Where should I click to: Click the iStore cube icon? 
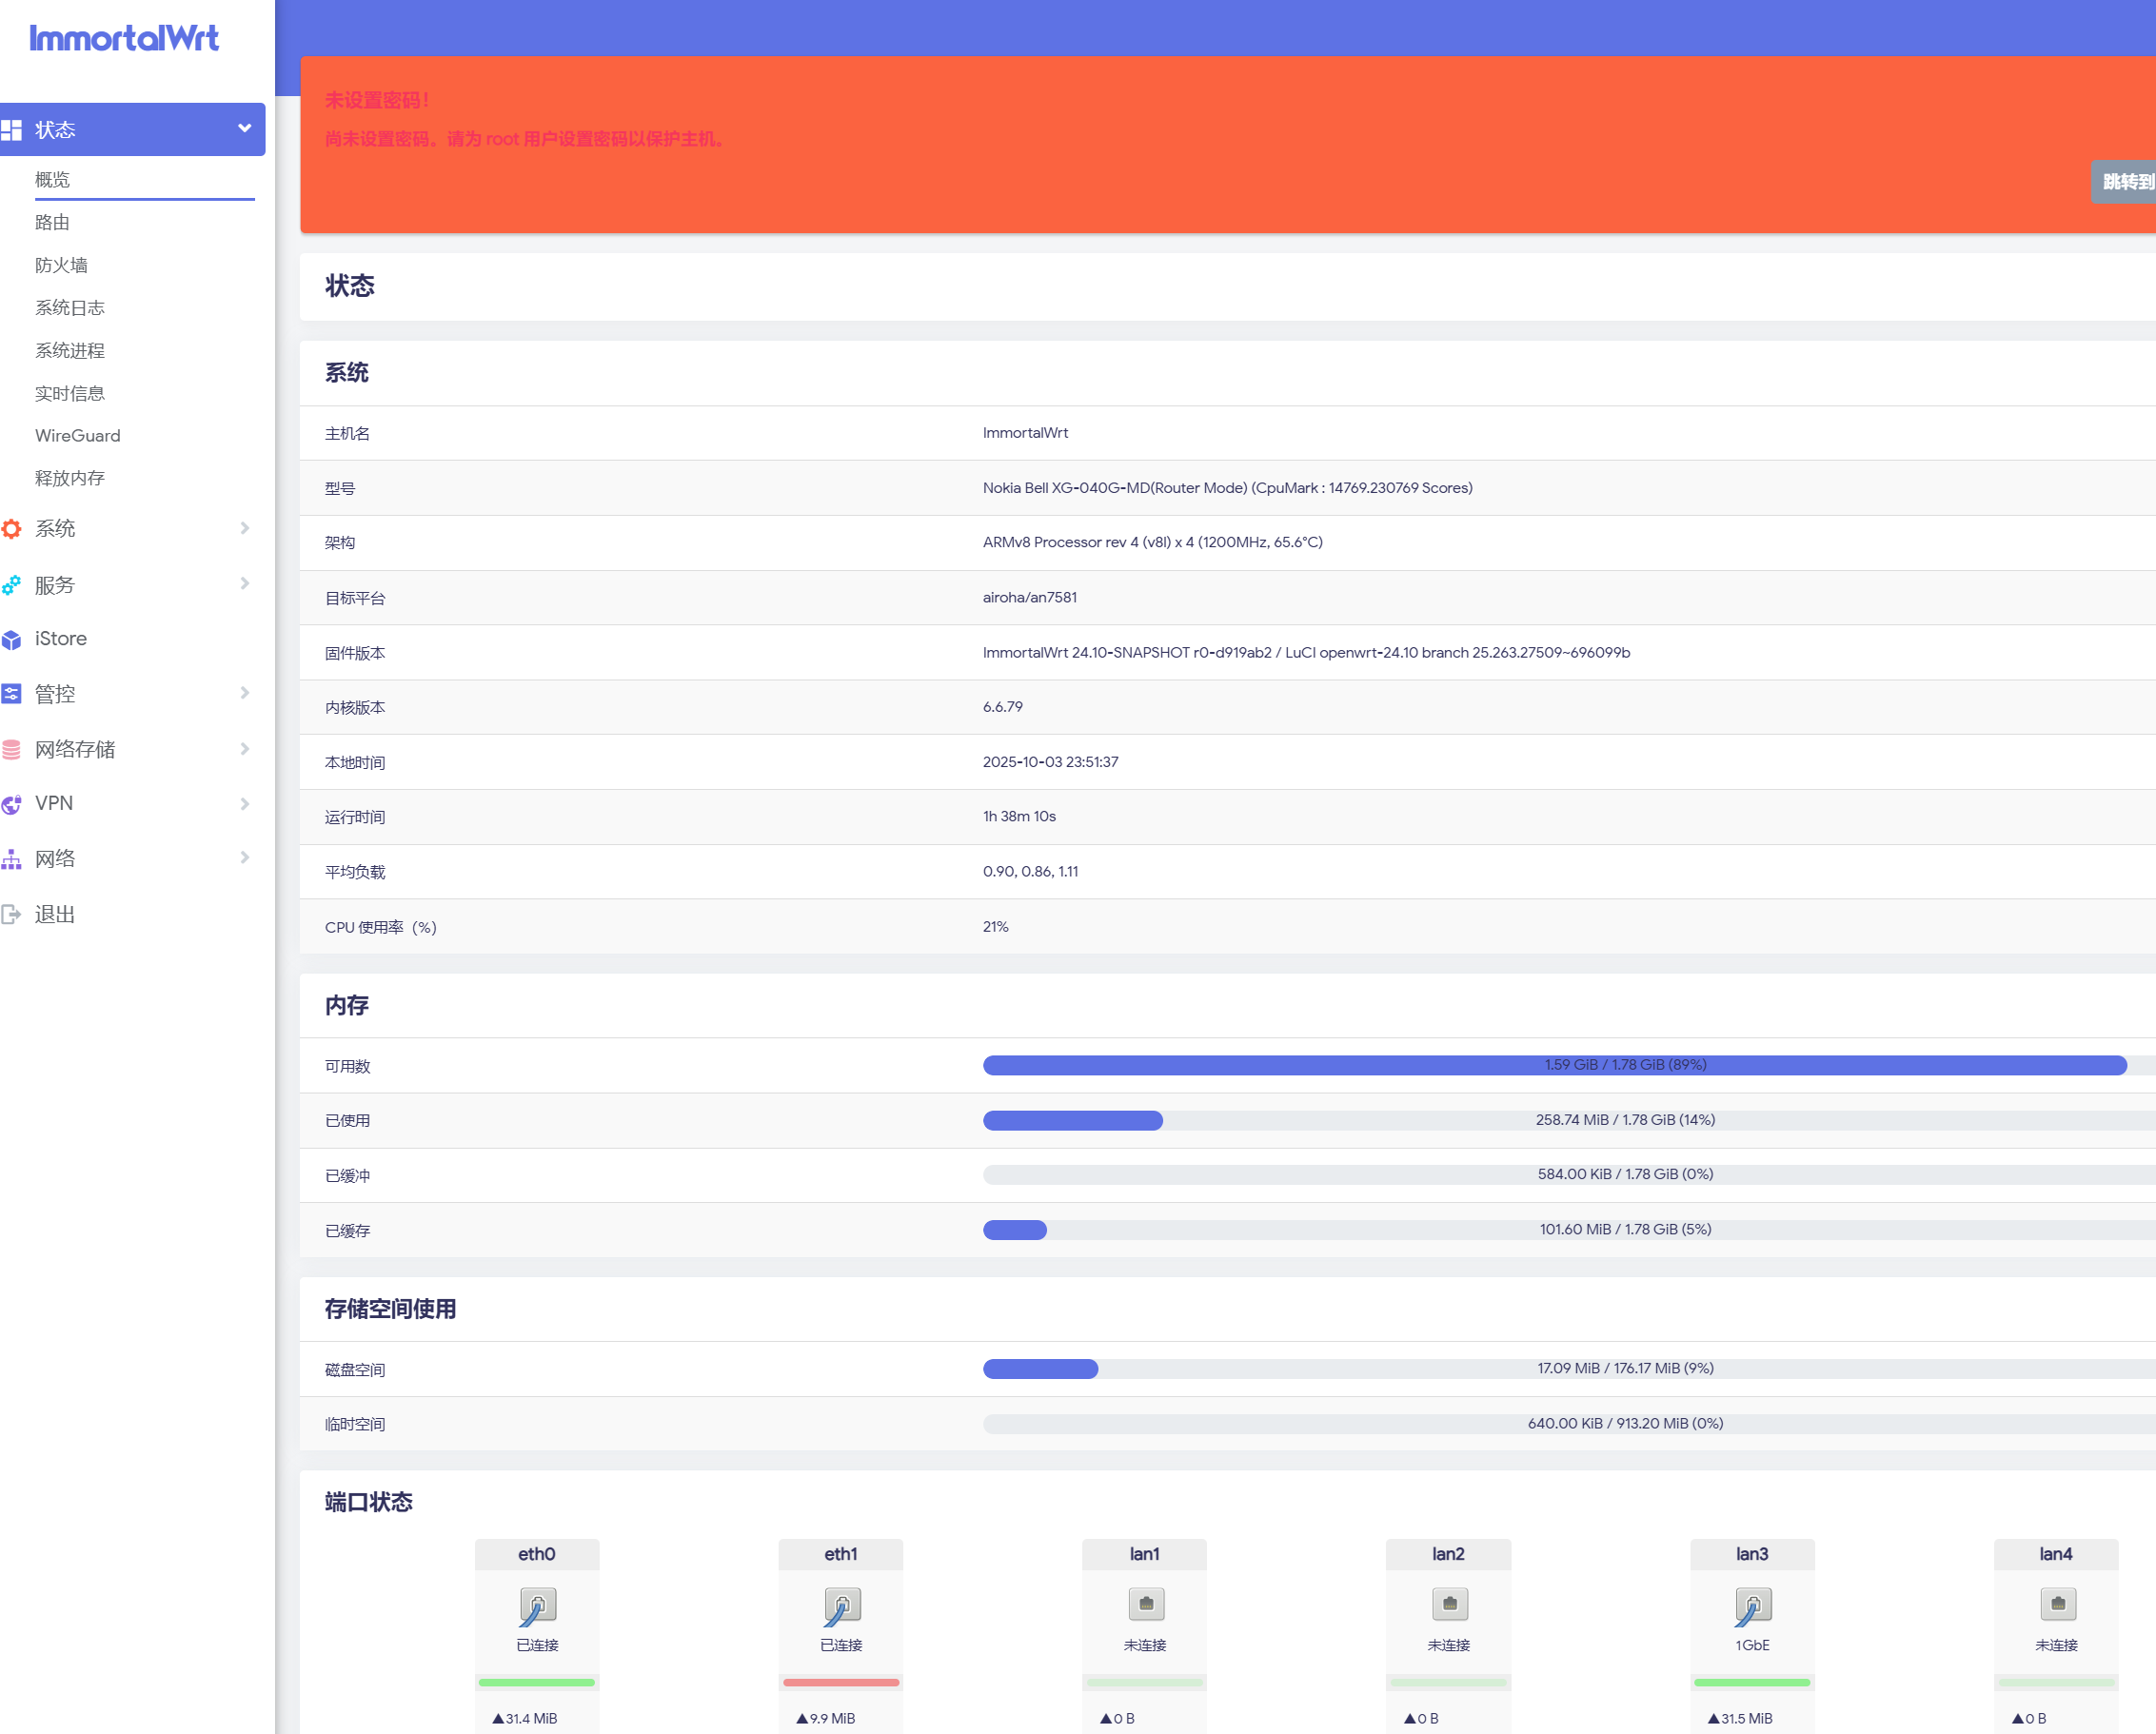12,640
